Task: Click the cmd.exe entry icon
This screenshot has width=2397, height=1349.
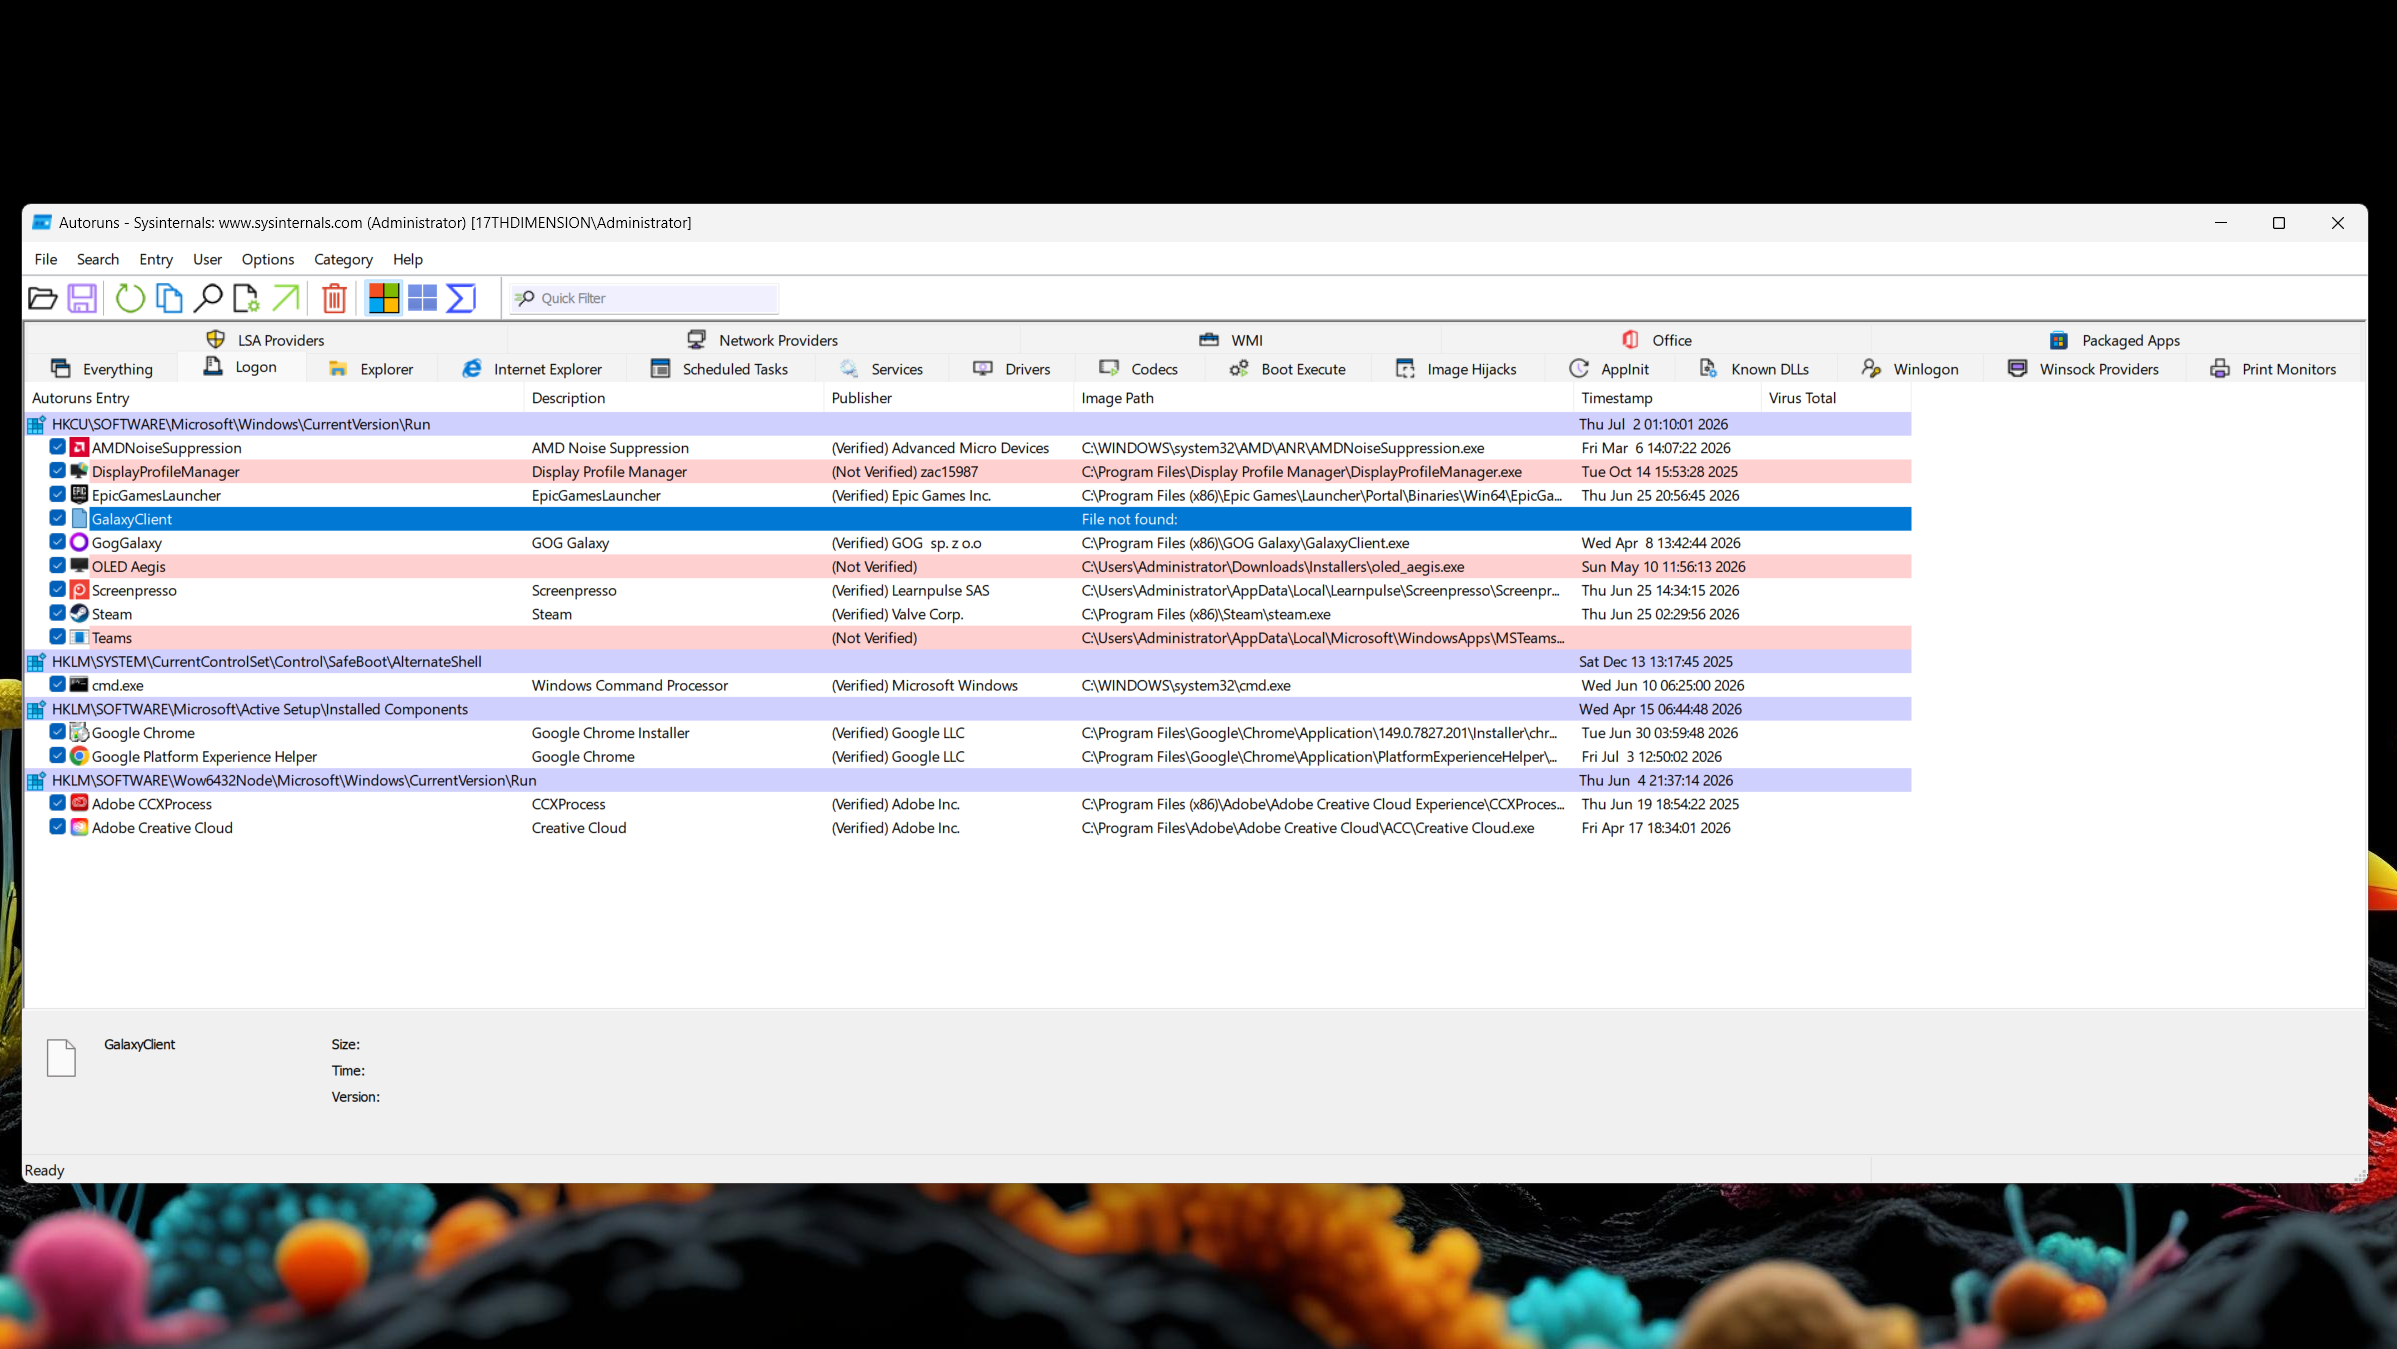Action: point(79,685)
